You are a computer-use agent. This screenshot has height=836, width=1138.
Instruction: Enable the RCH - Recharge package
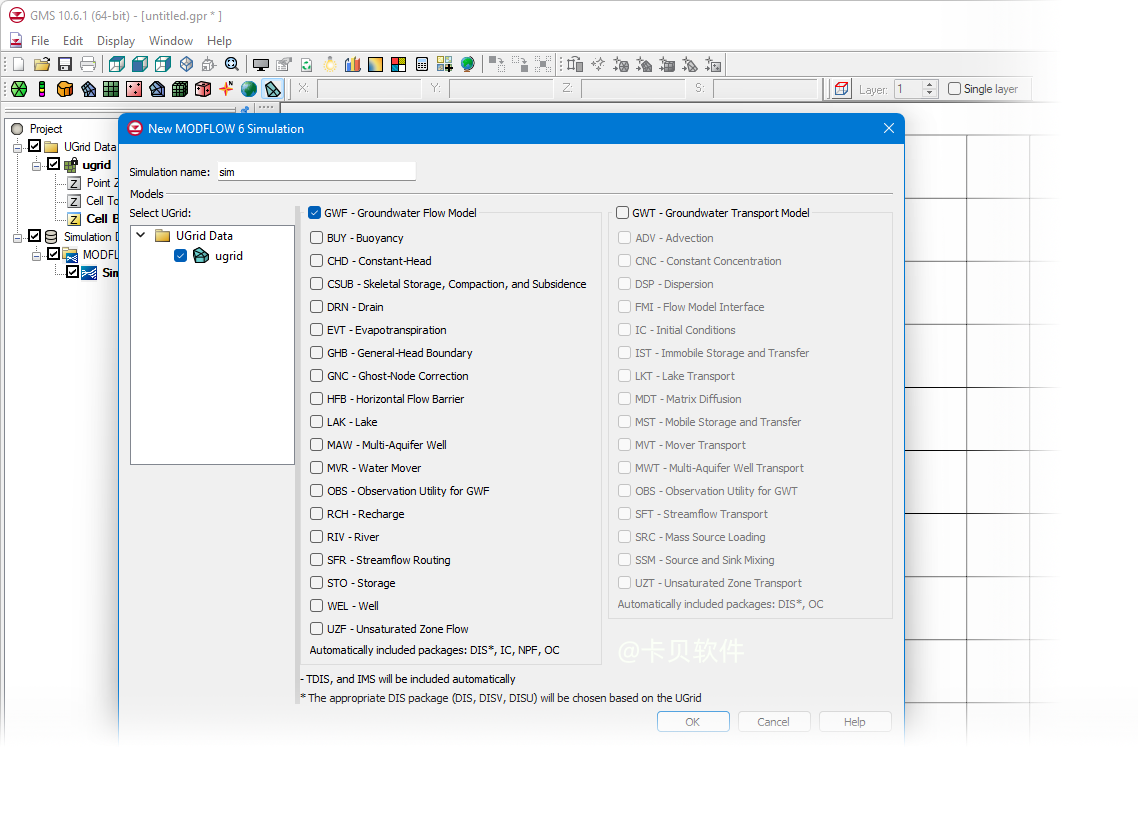coord(316,514)
